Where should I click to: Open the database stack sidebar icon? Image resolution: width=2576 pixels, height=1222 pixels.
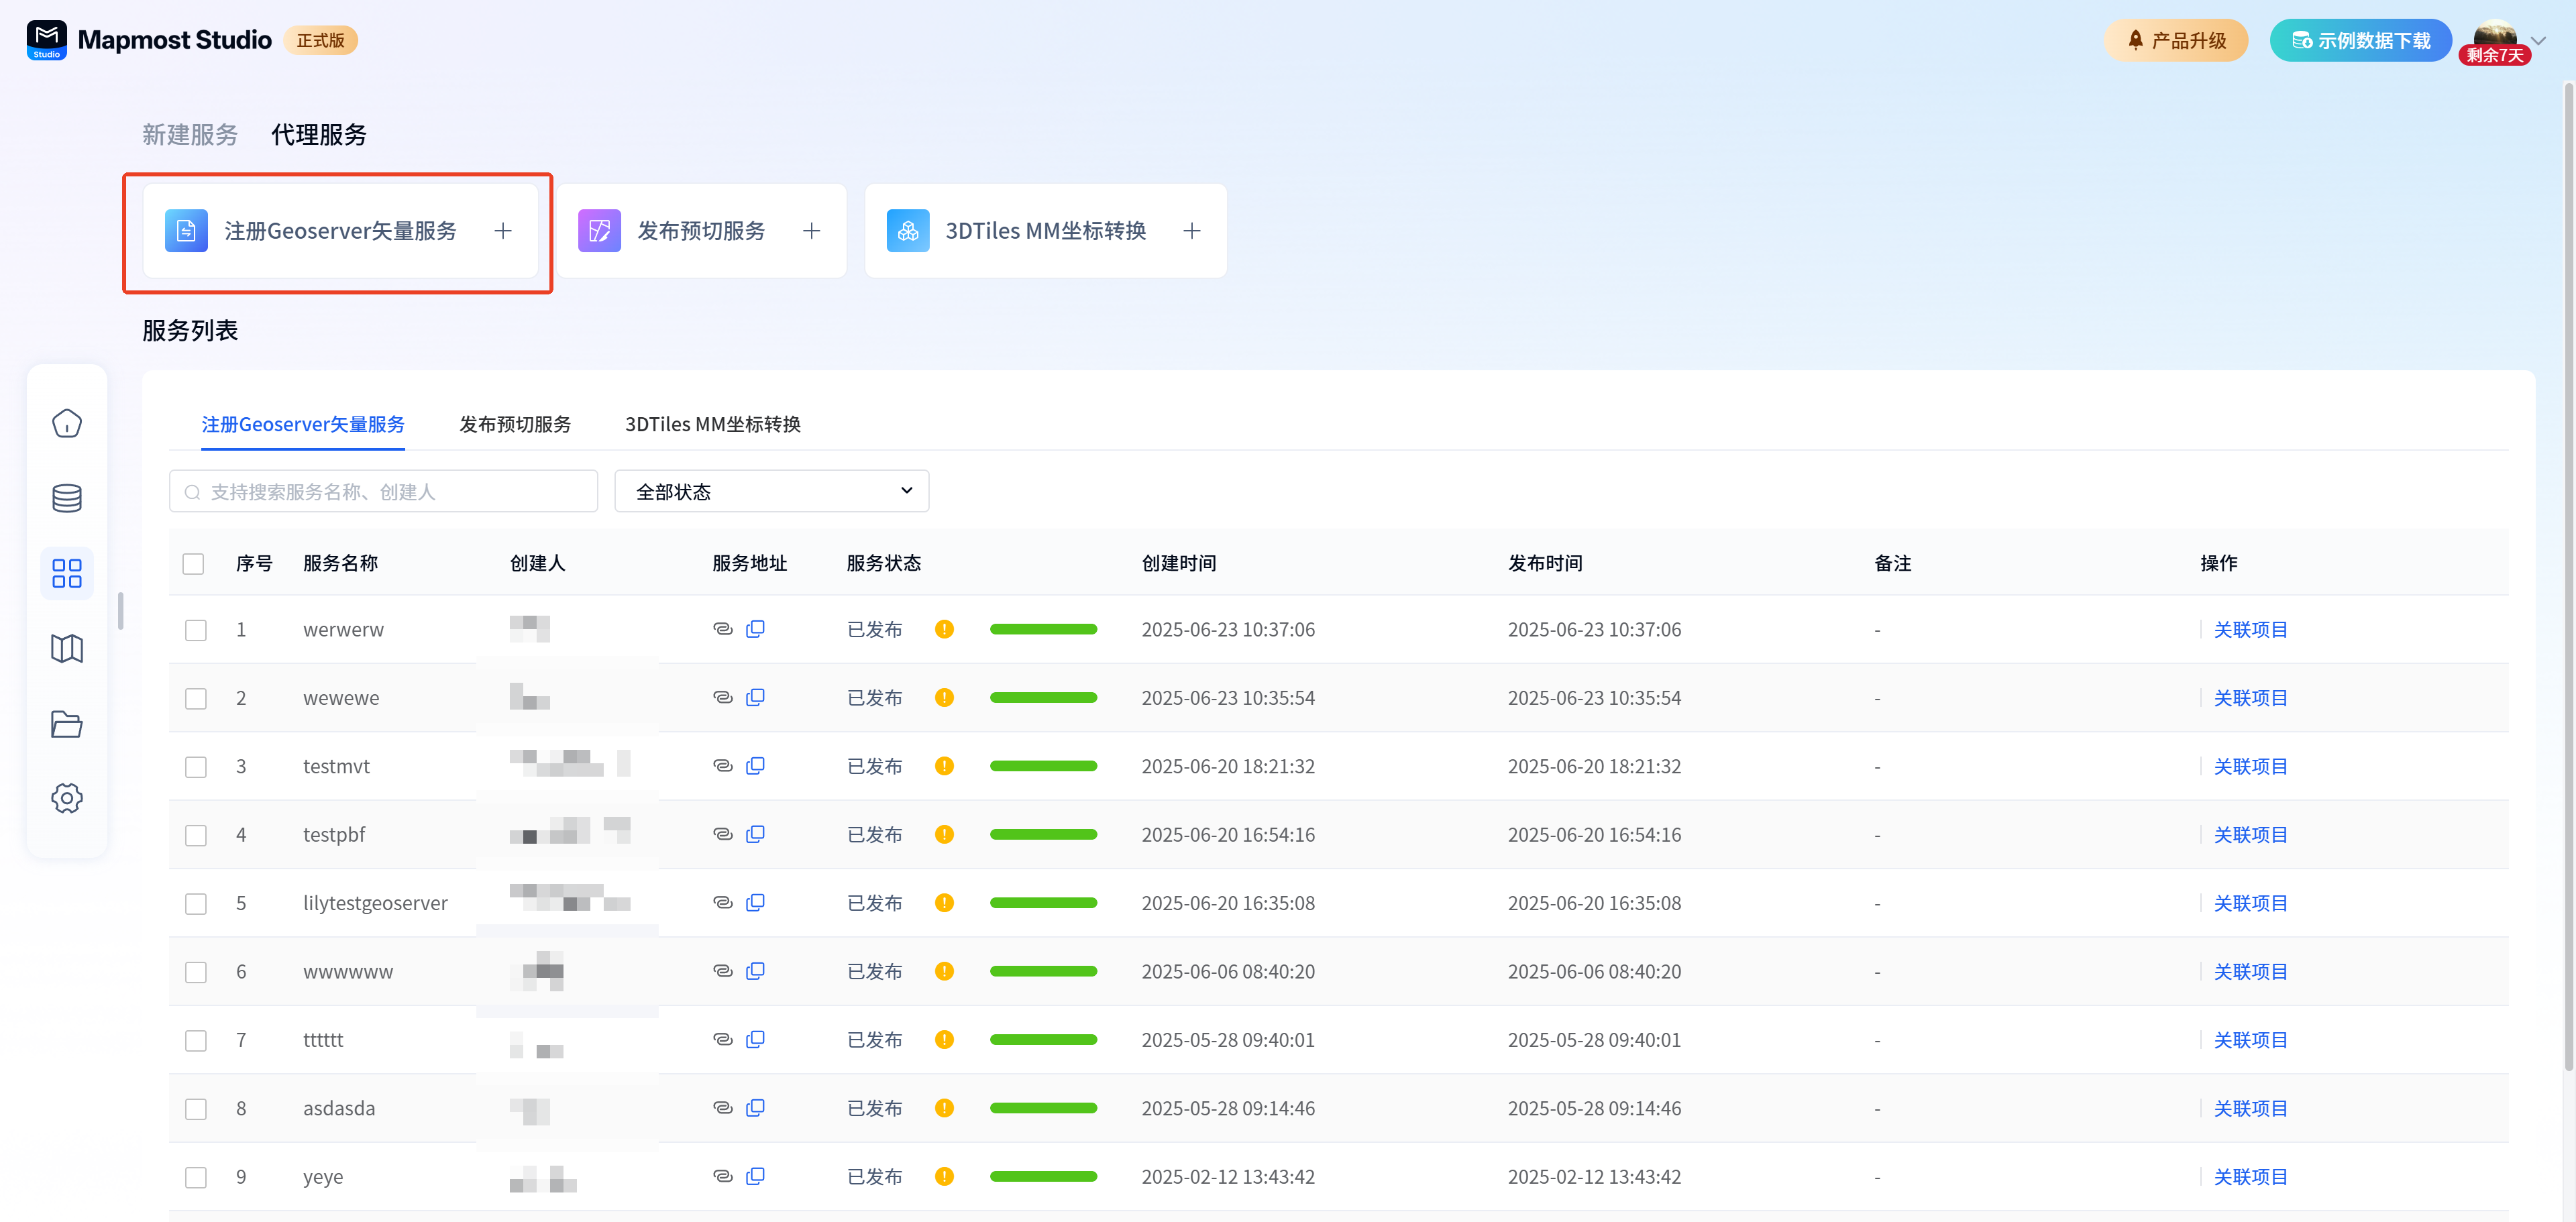67,498
